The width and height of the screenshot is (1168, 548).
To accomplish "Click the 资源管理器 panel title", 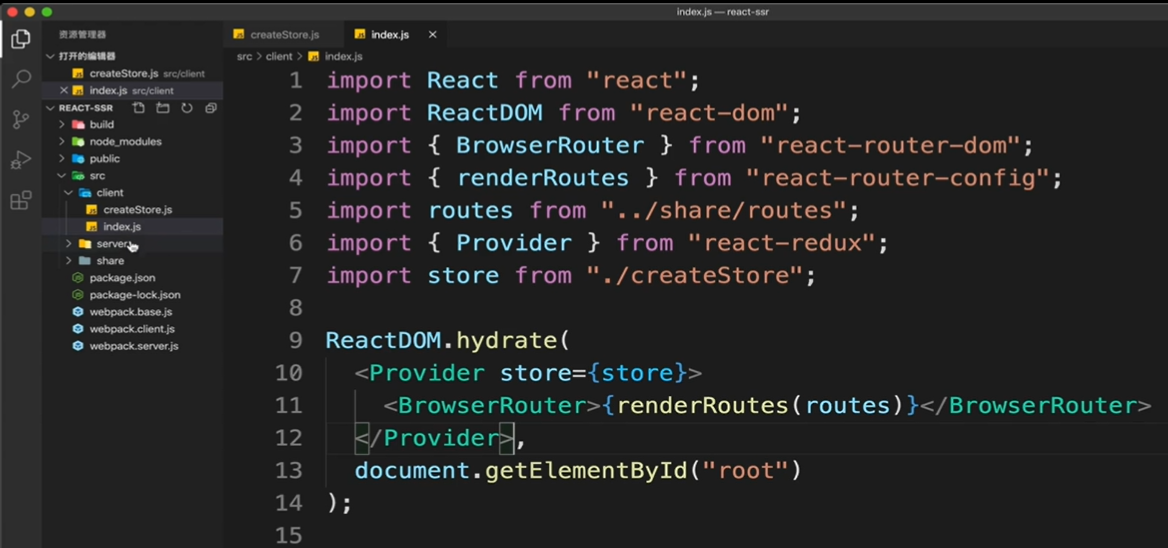I will (83, 34).
